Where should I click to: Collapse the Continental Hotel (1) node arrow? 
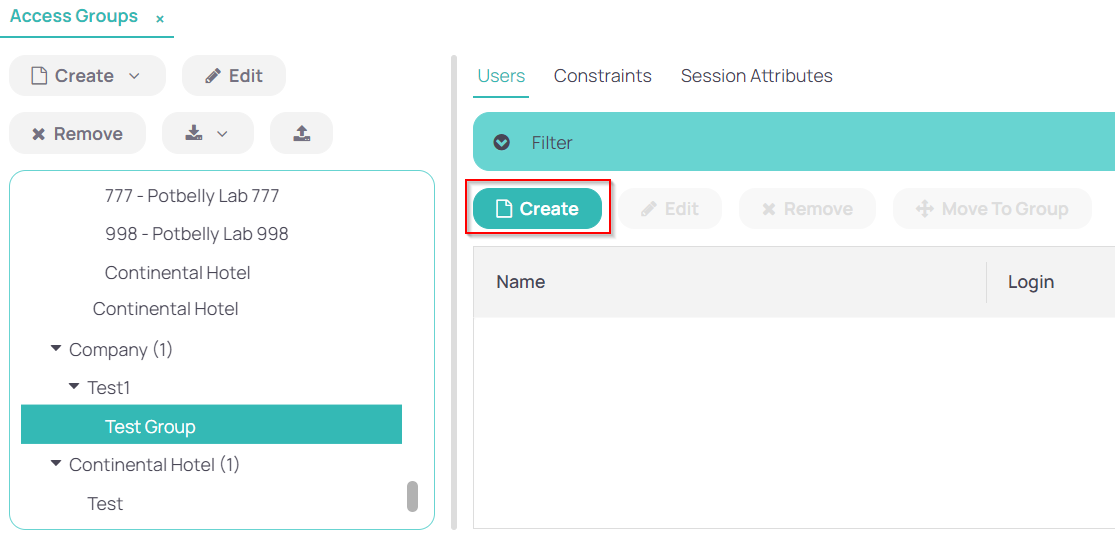[56, 464]
